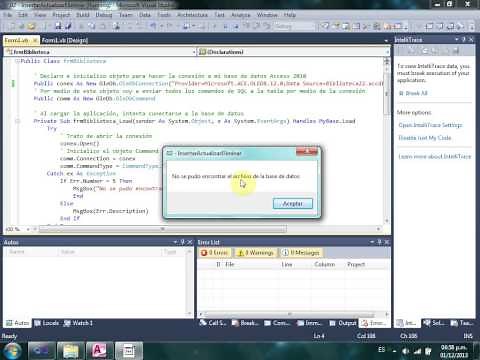This screenshot has width=480, height=360.
Task: Switch to the Watch 1 tab
Action: [78, 323]
